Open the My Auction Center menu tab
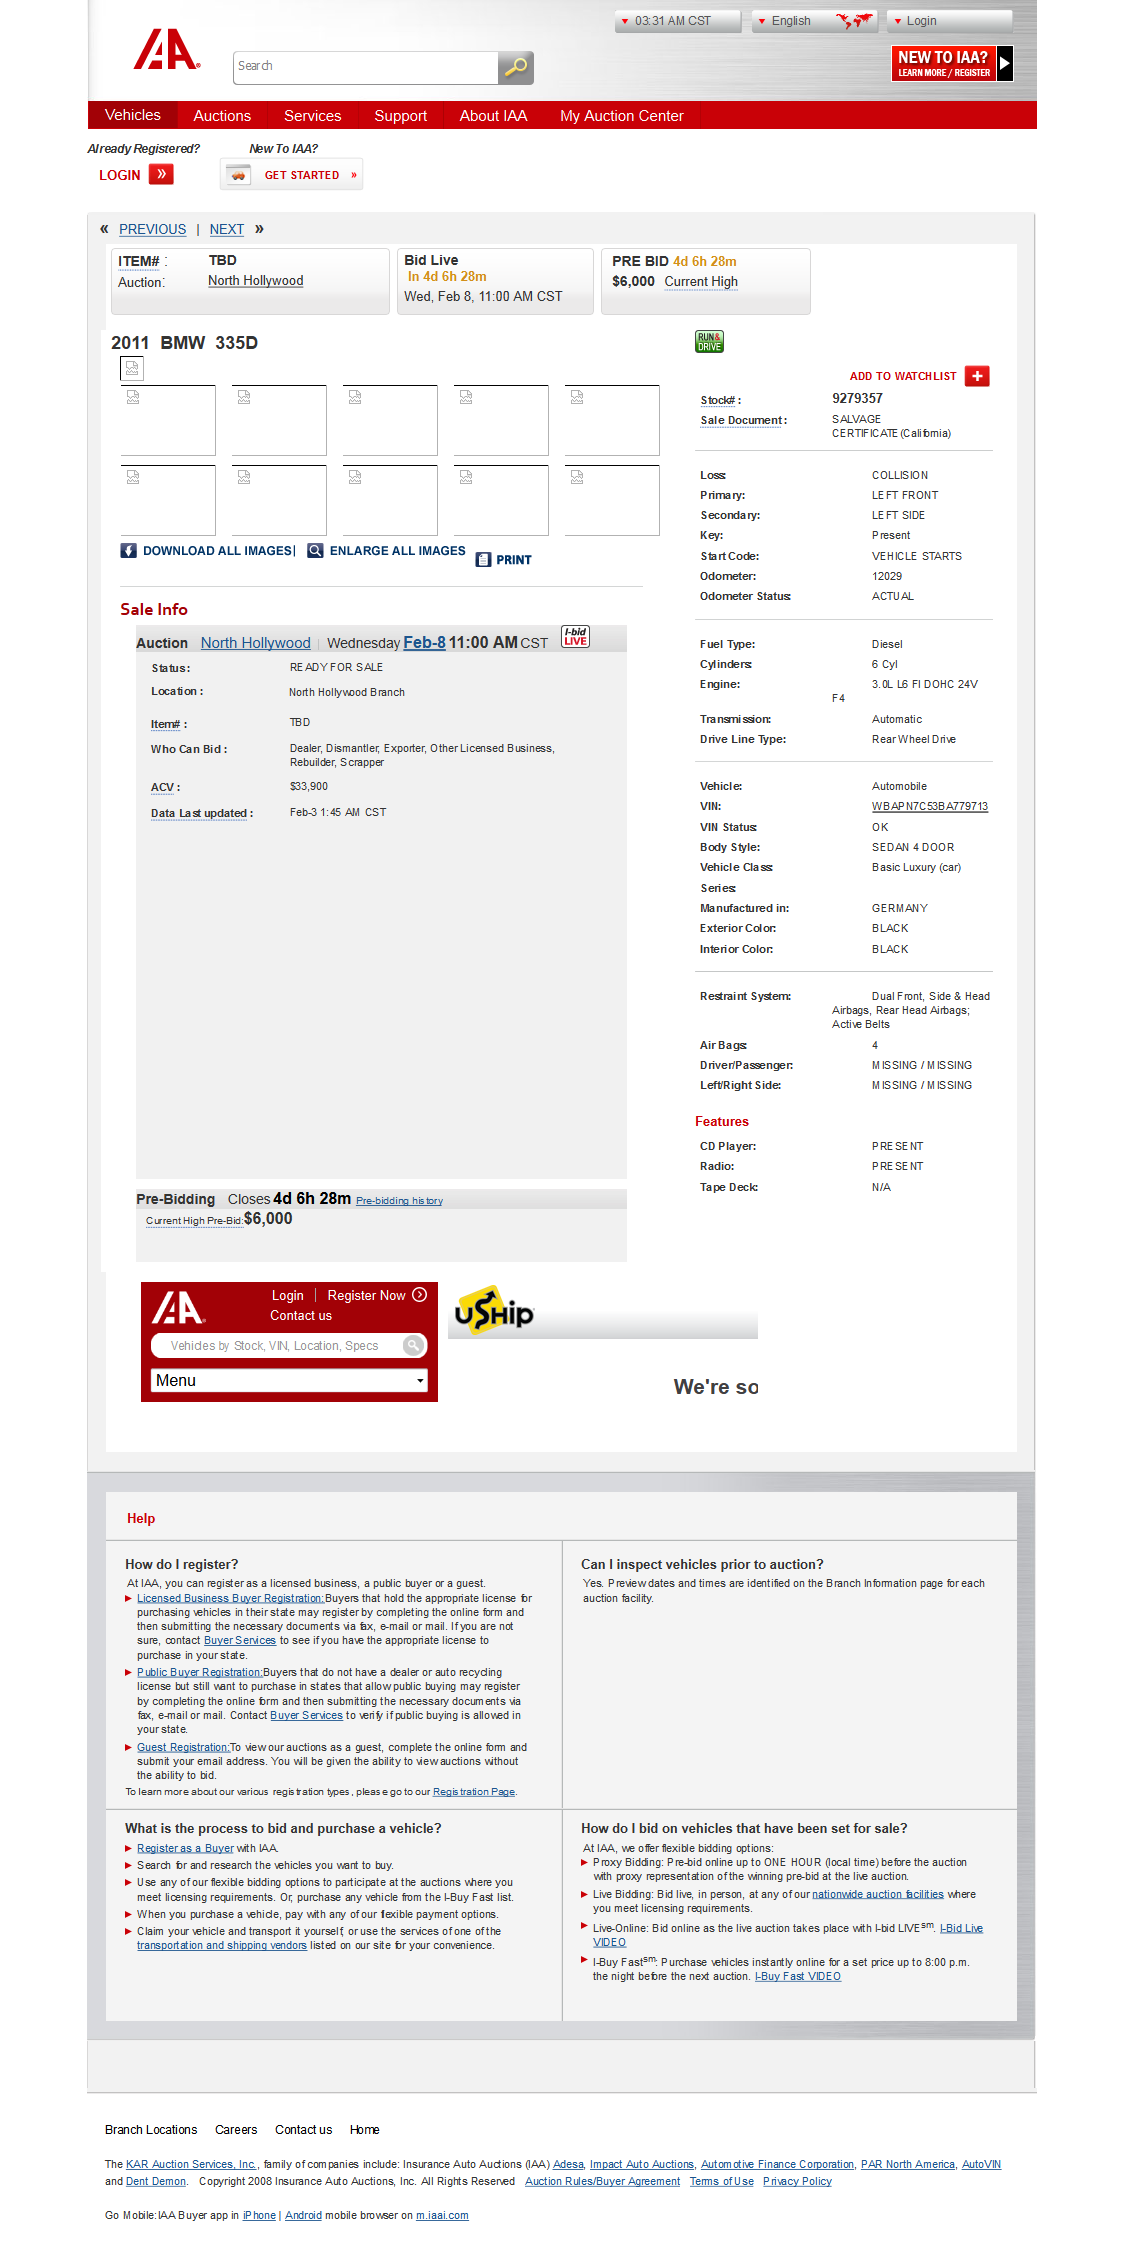 click(622, 116)
